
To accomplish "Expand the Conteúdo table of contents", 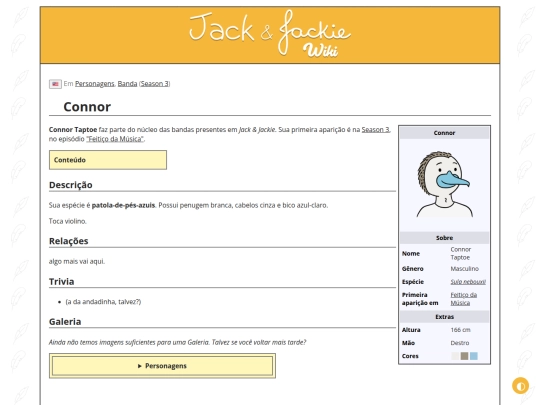I will click(x=108, y=160).
